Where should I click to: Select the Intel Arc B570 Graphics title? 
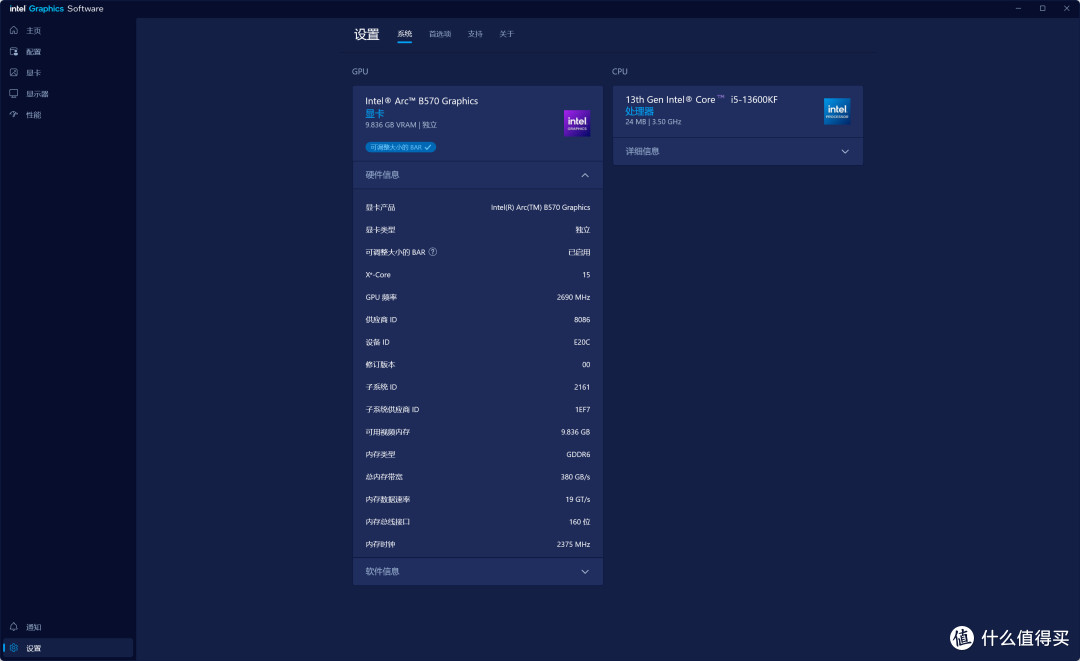pos(422,101)
